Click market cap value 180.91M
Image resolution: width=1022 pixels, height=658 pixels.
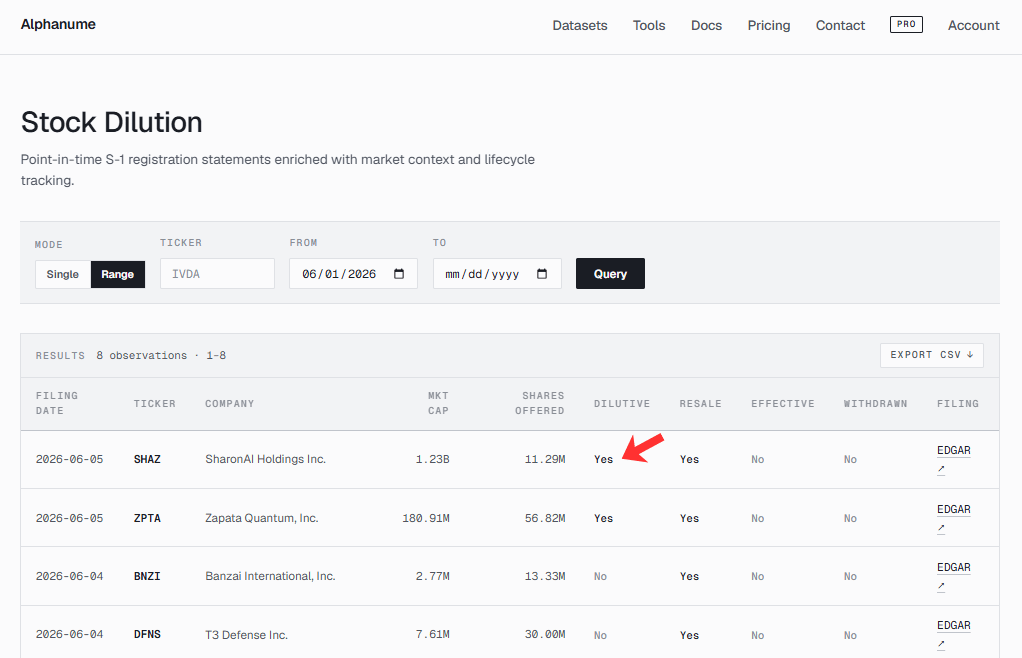tap(426, 519)
